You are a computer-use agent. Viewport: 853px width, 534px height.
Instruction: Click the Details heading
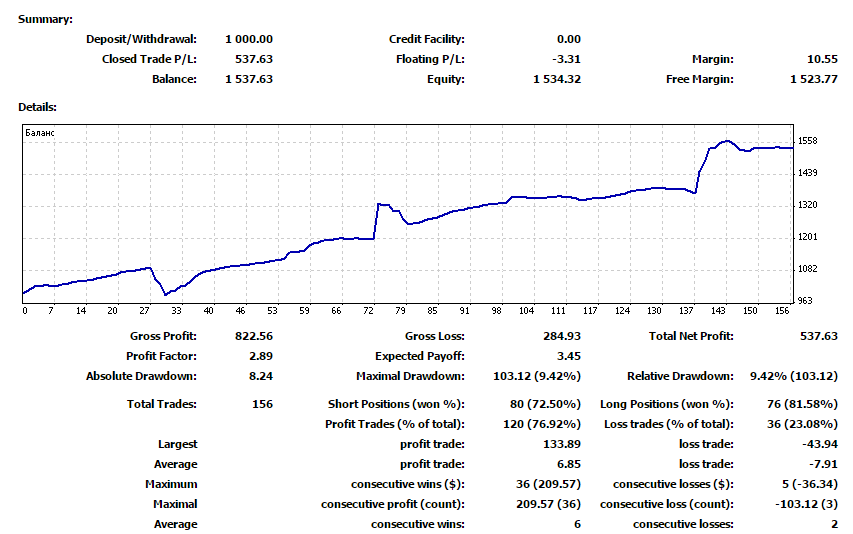(x=37, y=106)
